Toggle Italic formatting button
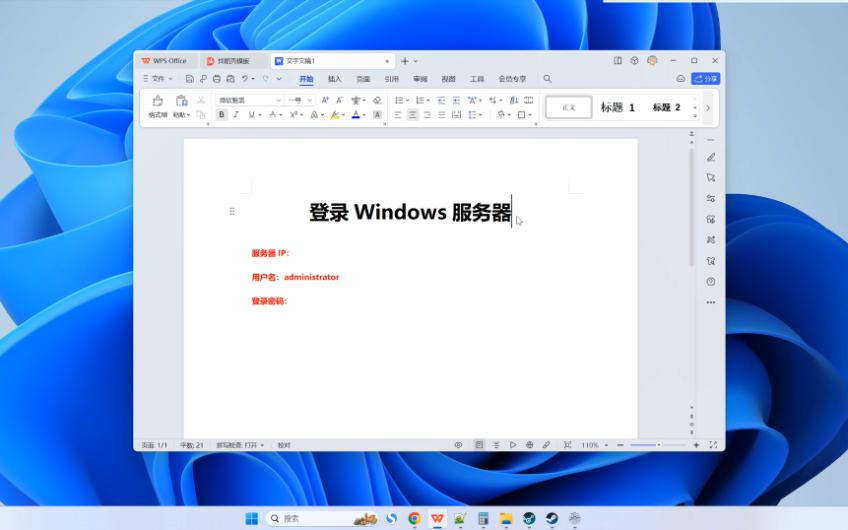The width and height of the screenshot is (848, 530). tap(236, 115)
